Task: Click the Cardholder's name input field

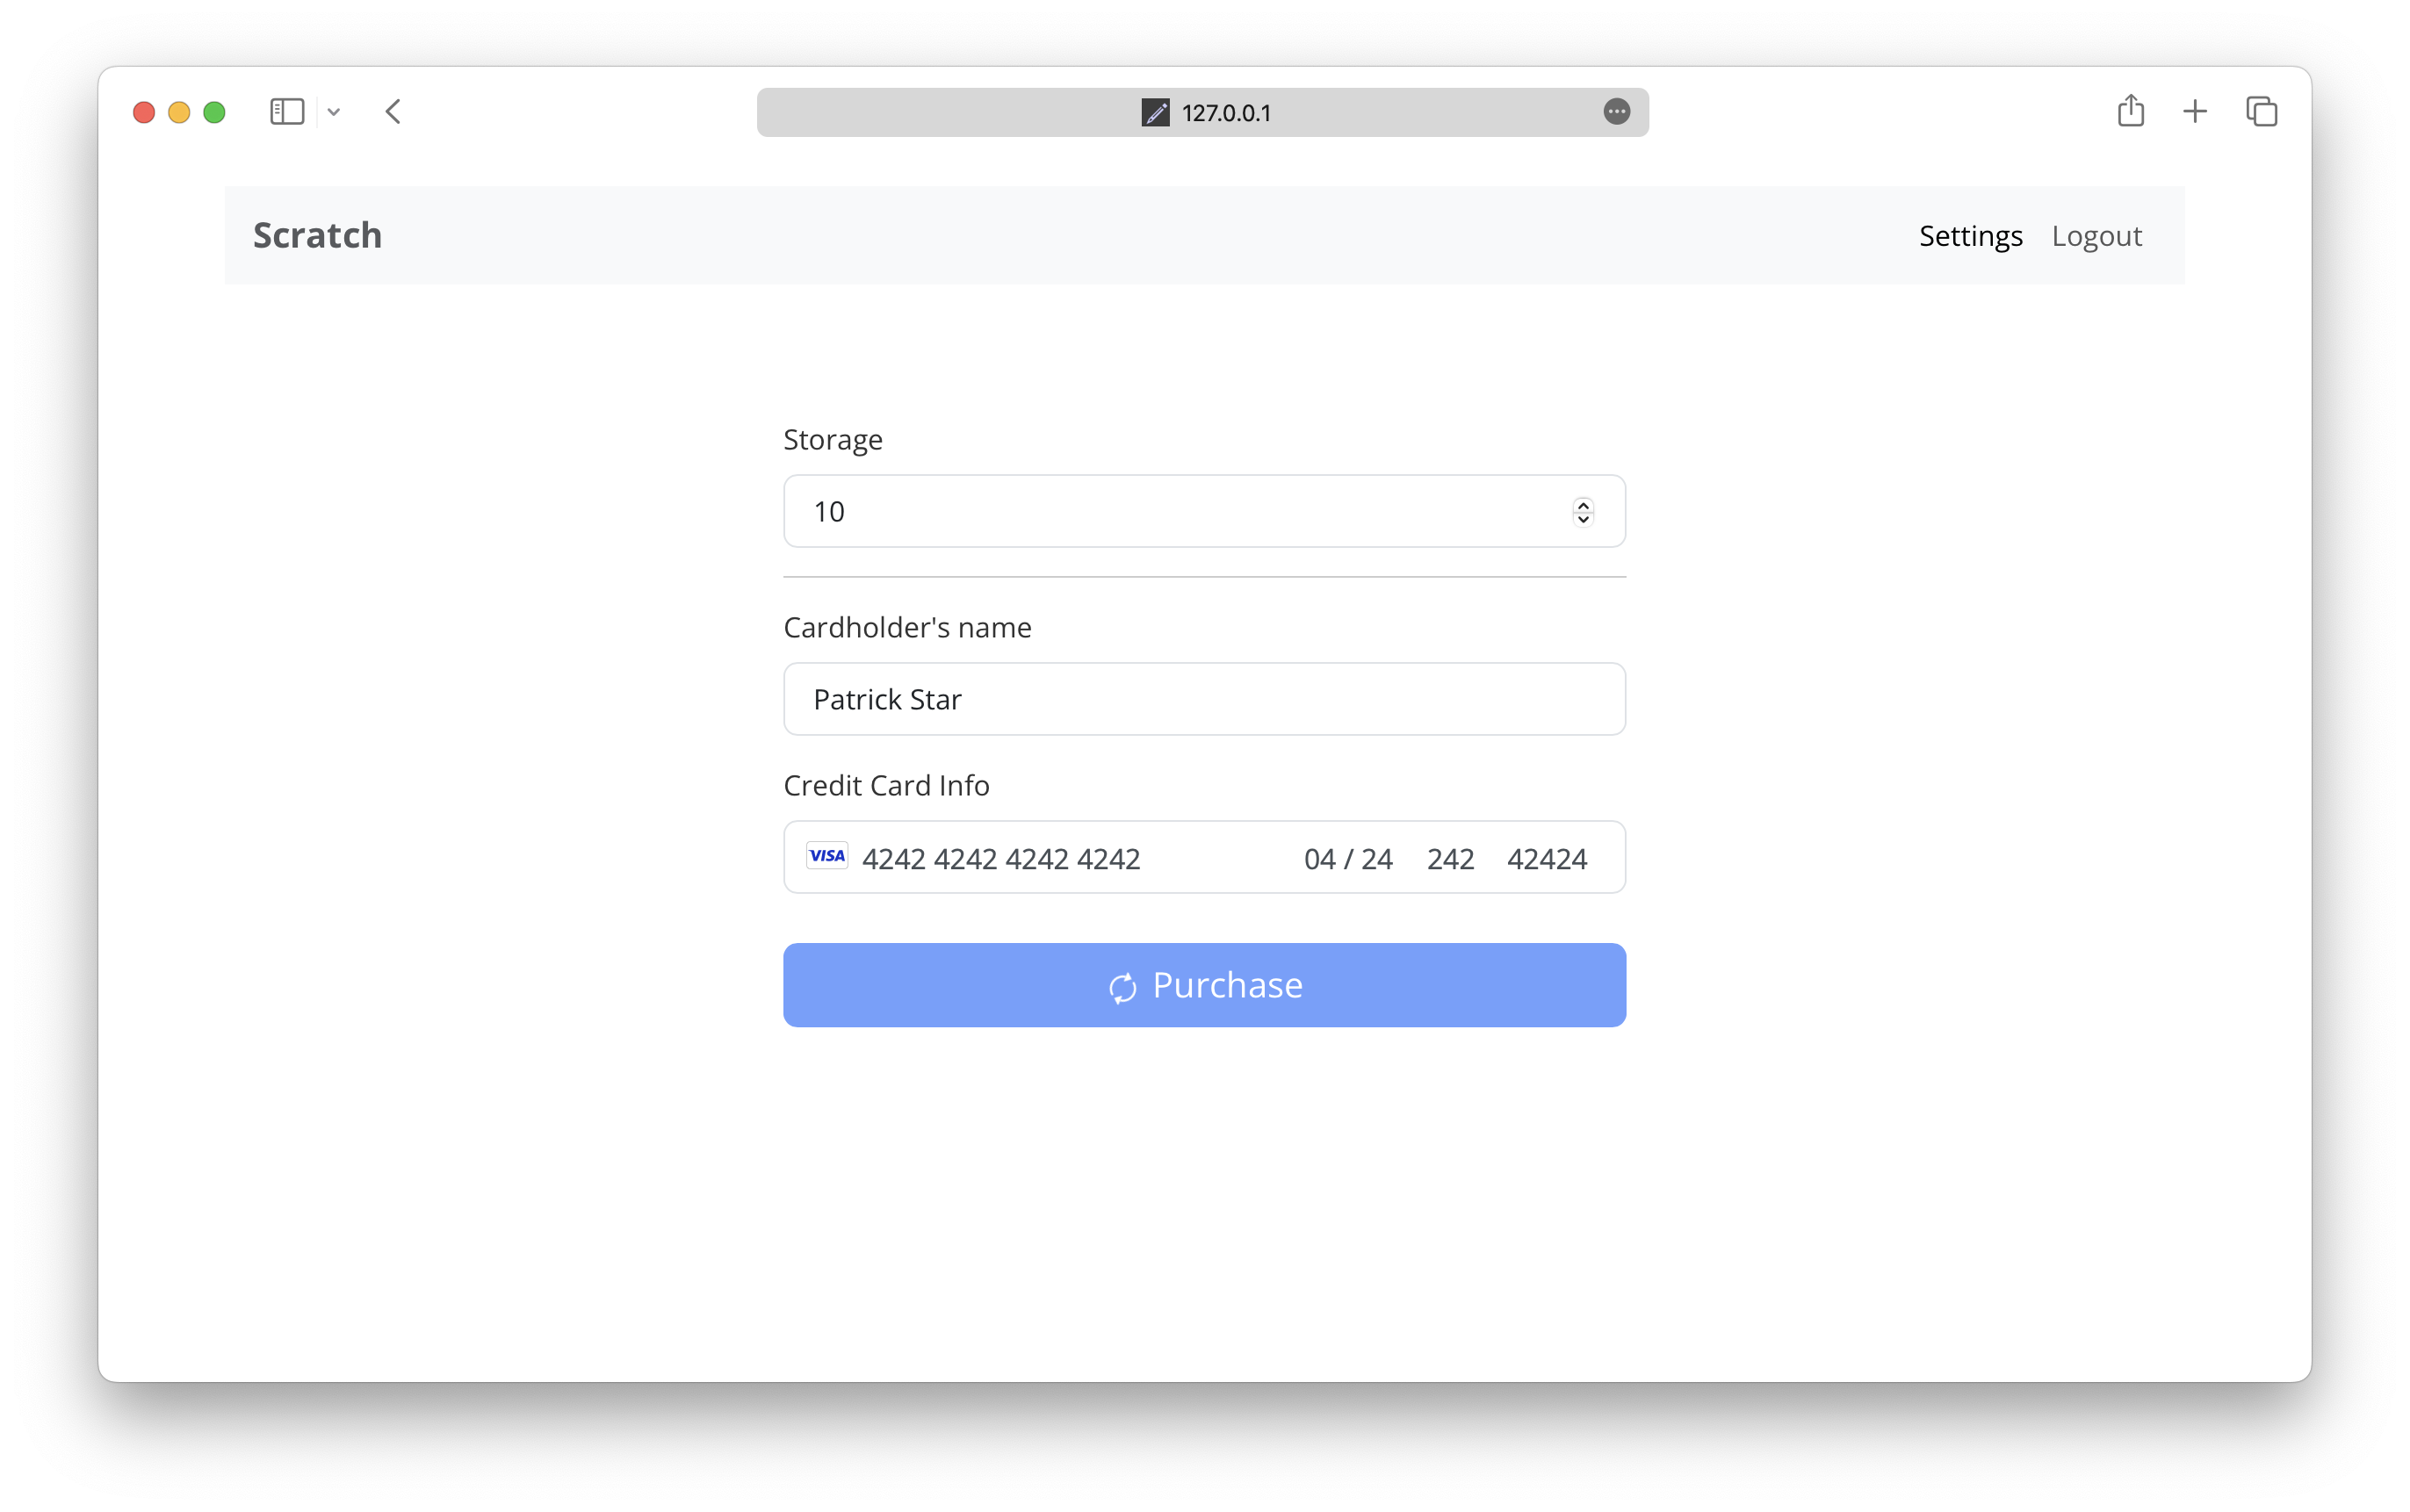Action: click(1204, 699)
